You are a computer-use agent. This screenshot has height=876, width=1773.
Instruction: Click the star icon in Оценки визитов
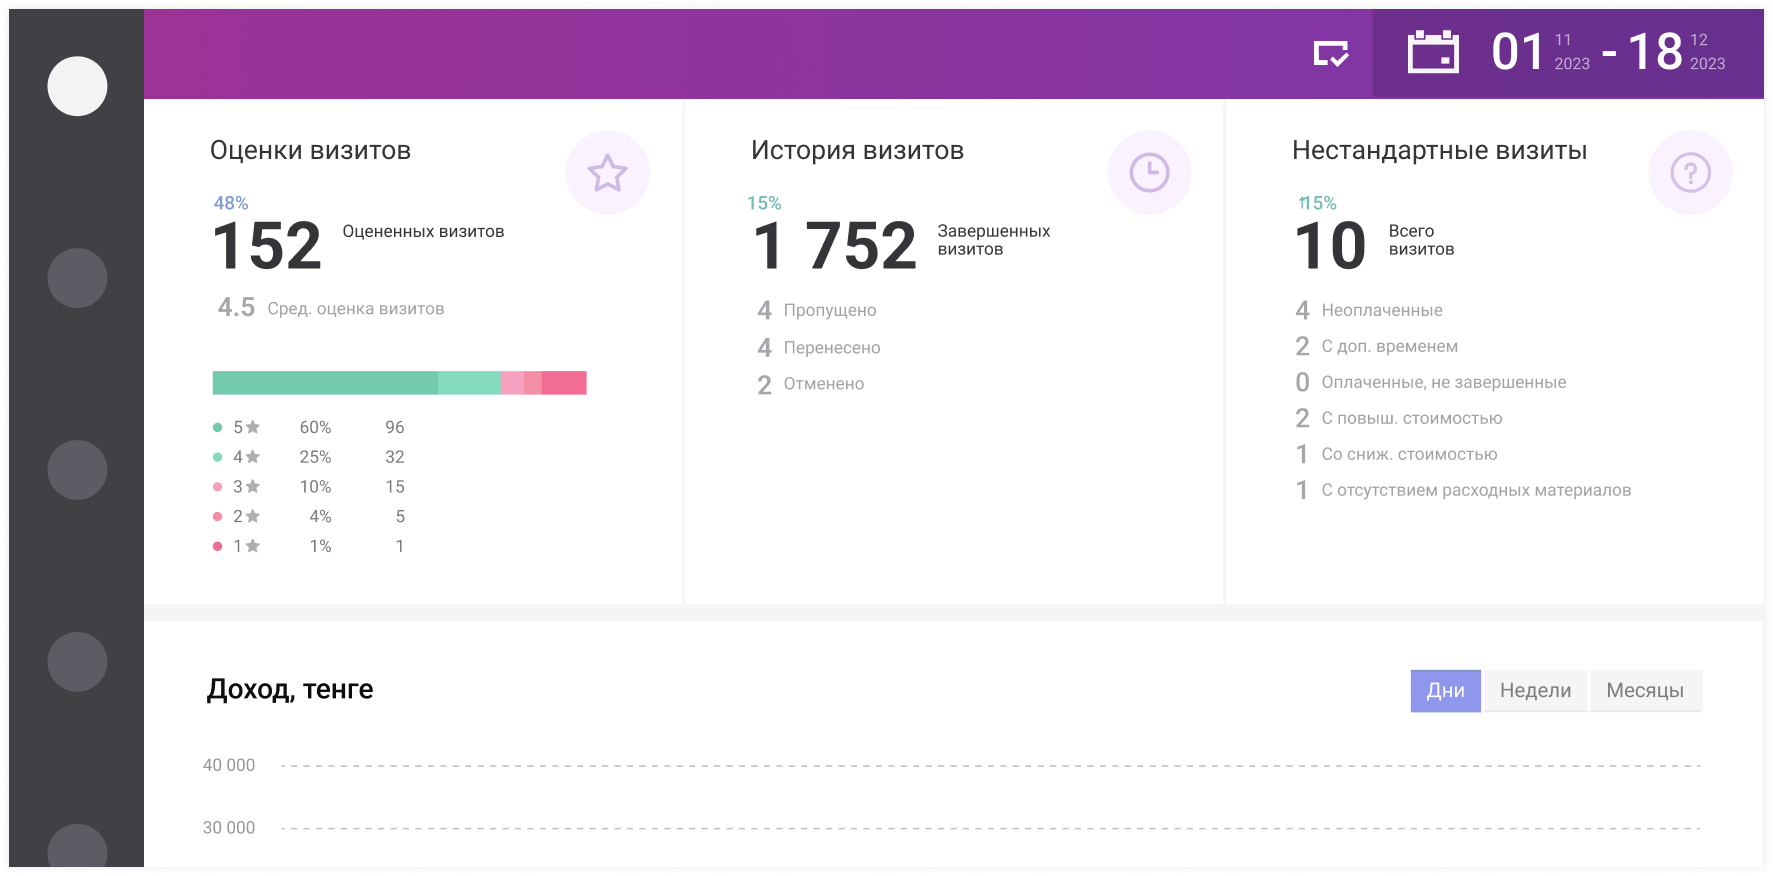[607, 173]
